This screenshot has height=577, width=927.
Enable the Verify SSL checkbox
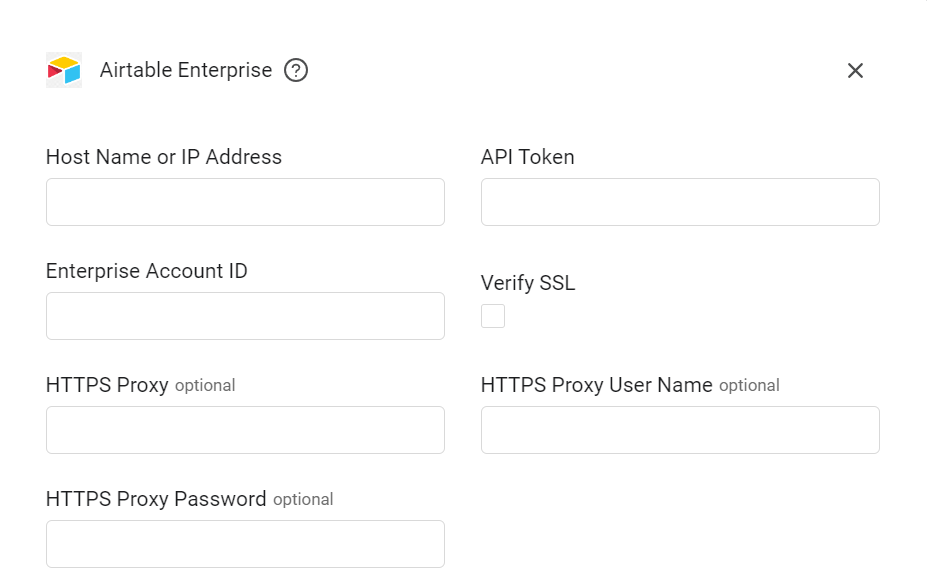[492, 316]
